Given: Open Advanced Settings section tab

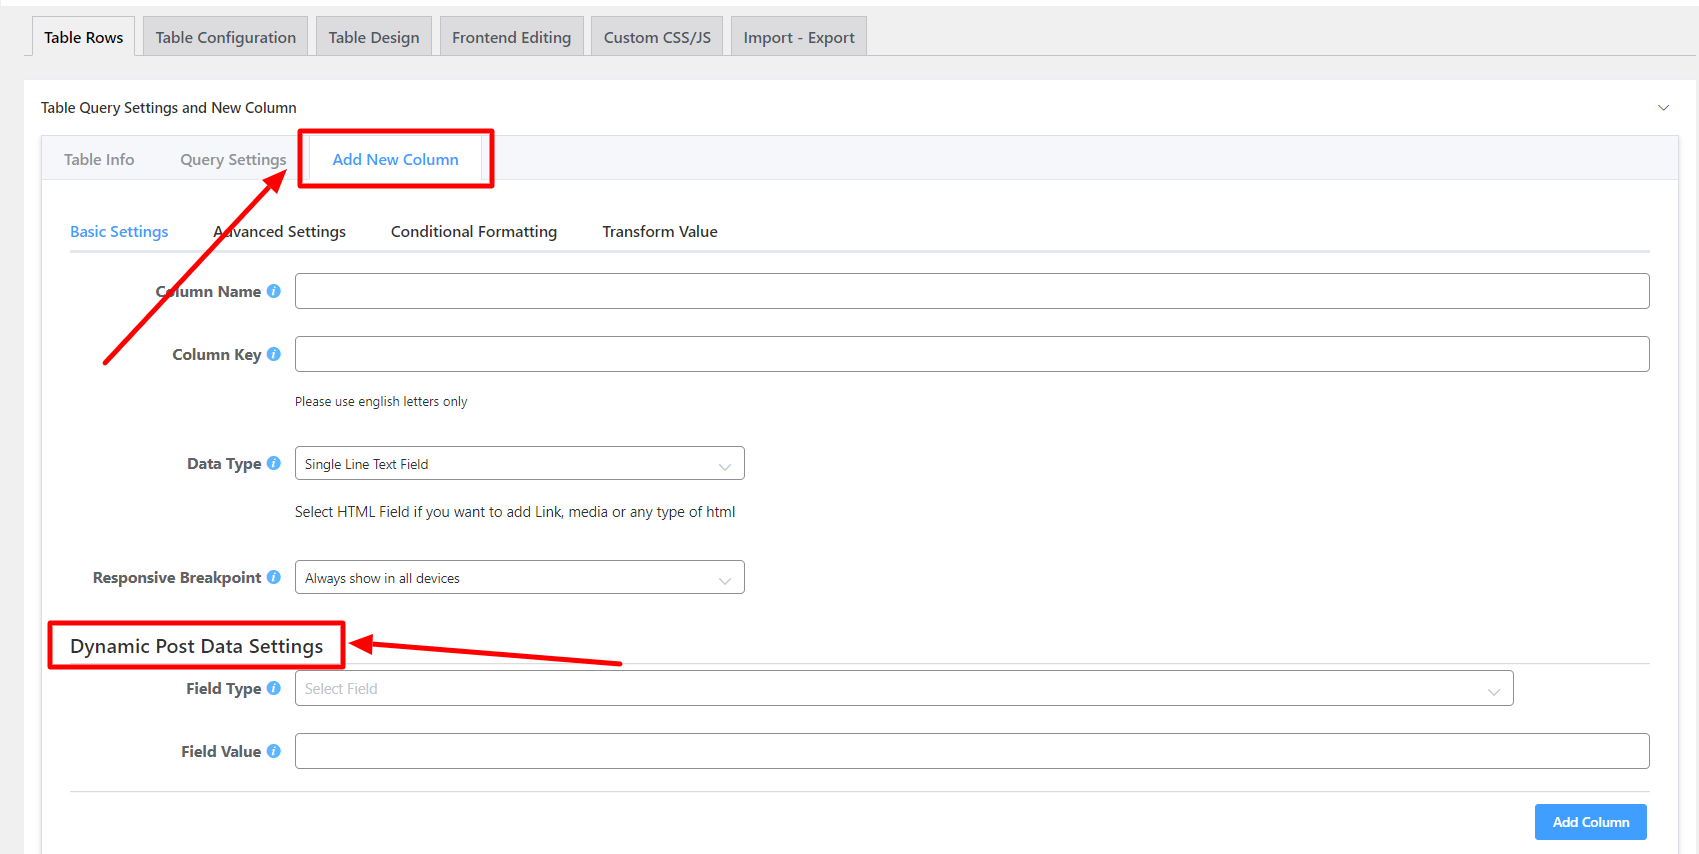Looking at the screenshot, I should click(279, 231).
